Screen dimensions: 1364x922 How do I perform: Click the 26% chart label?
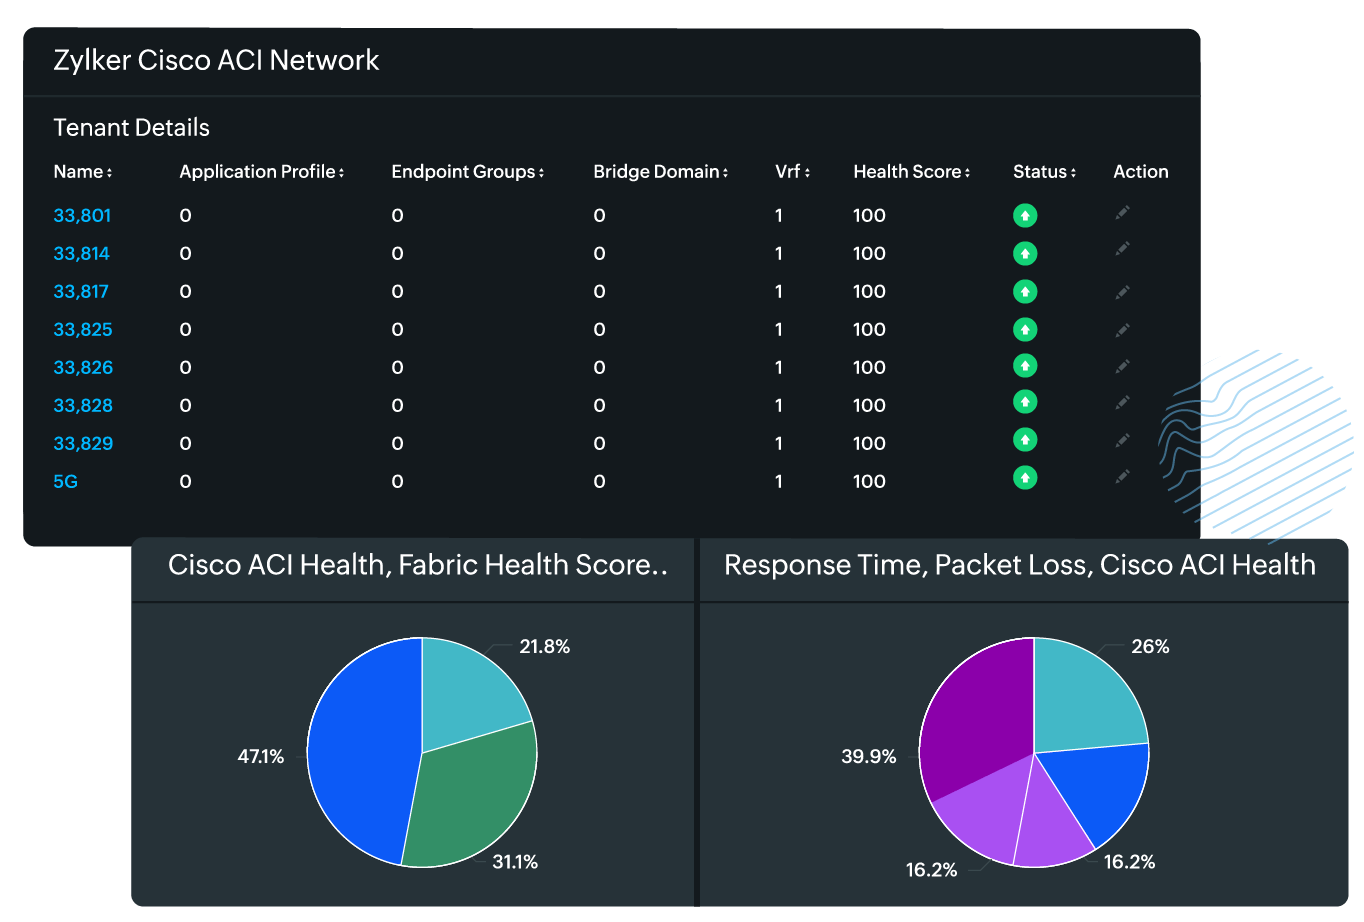click(1150, 647)
